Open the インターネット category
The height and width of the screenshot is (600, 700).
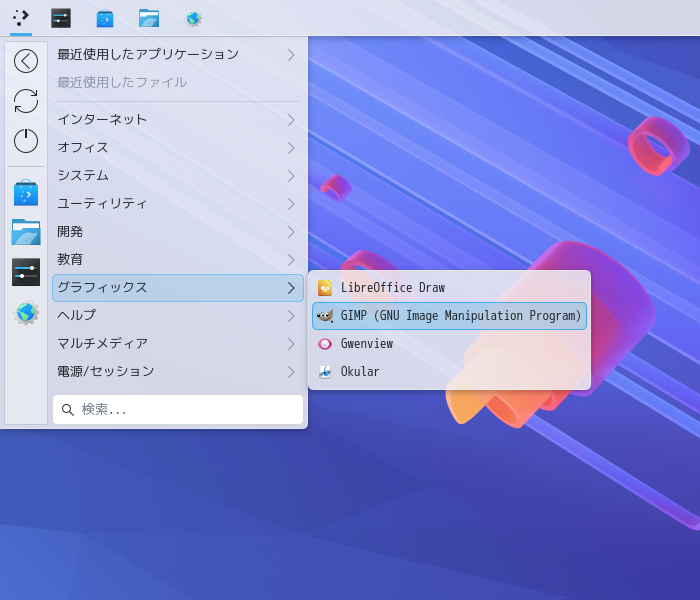178,120
